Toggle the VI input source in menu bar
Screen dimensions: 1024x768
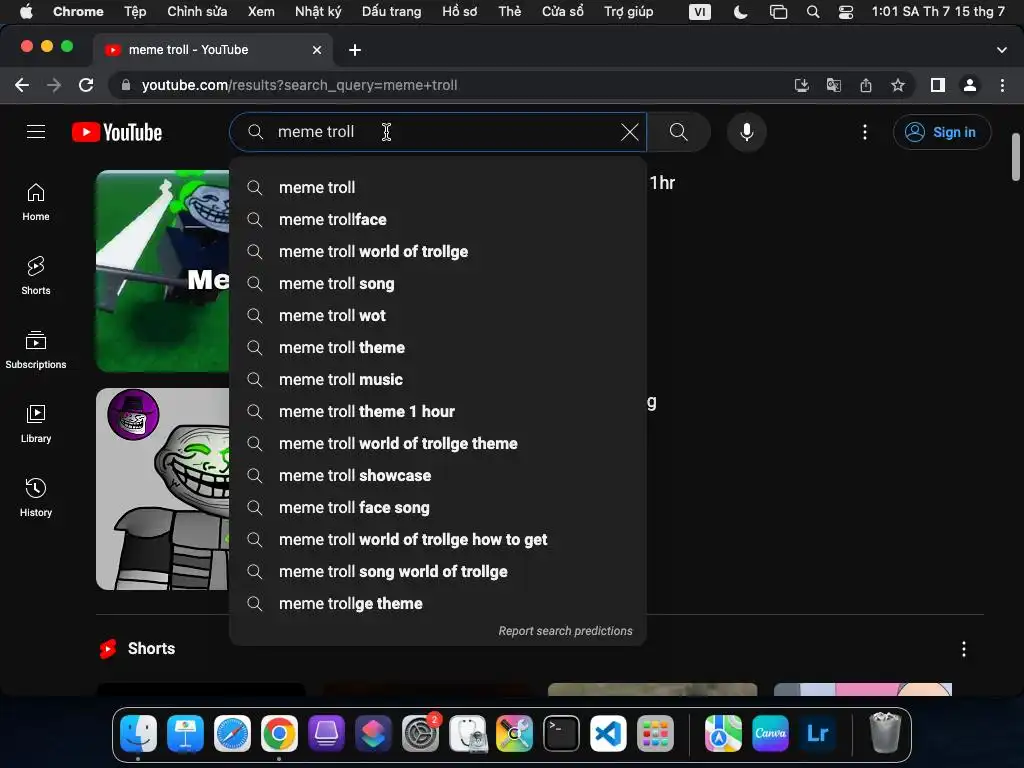pos(699,12)
